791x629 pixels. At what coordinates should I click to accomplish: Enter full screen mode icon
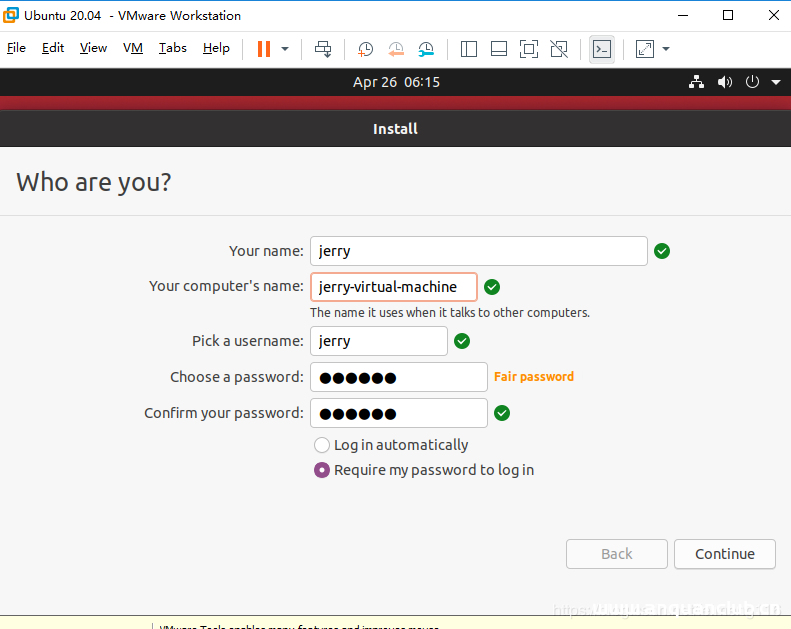529,49
